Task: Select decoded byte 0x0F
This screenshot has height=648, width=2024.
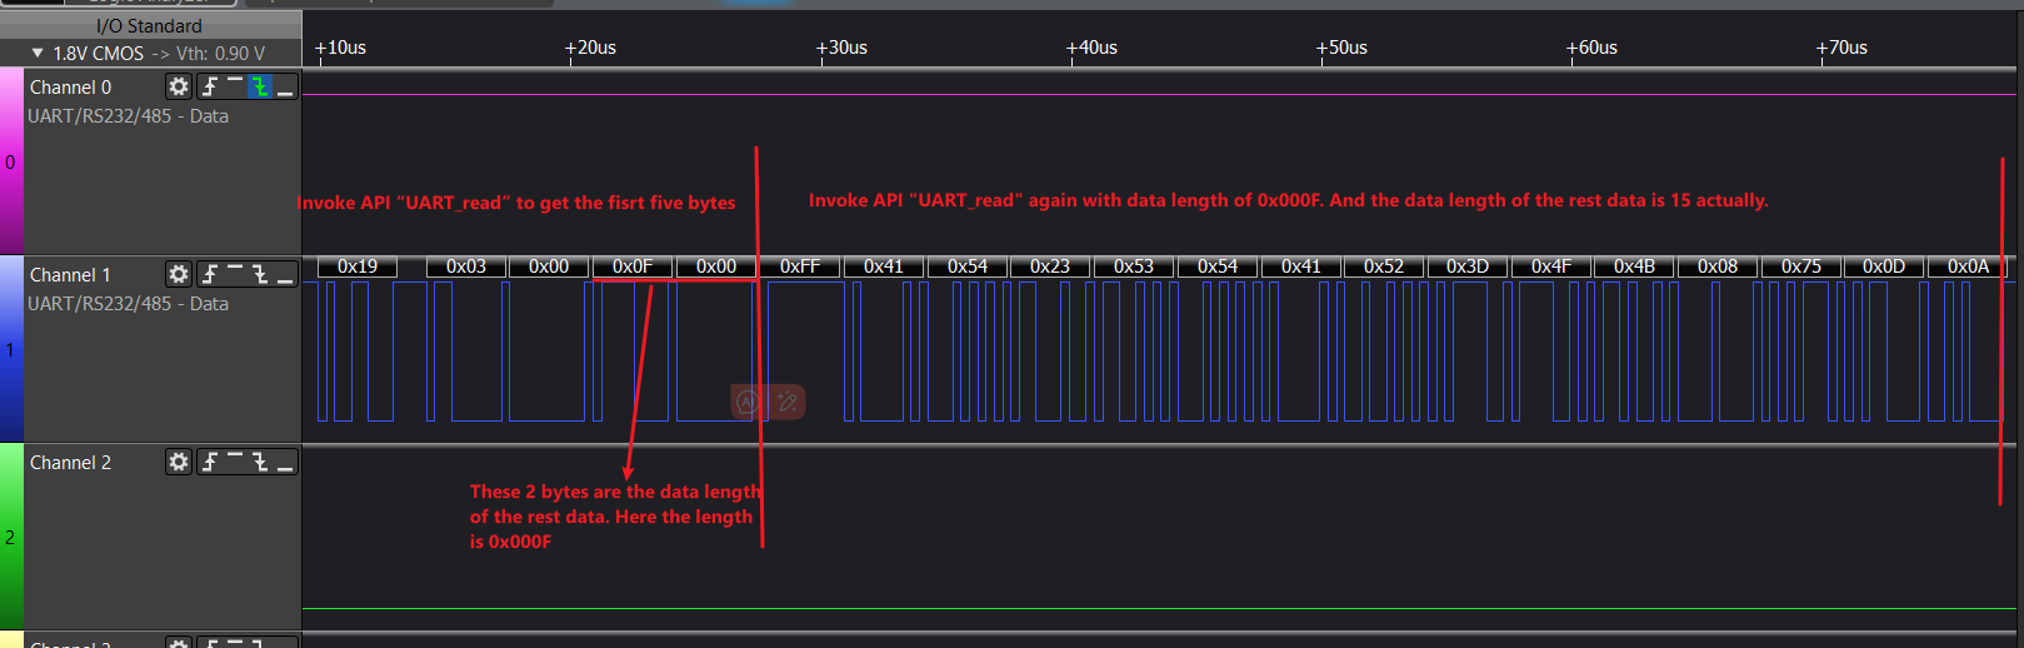Action: (x=632, y=266)
